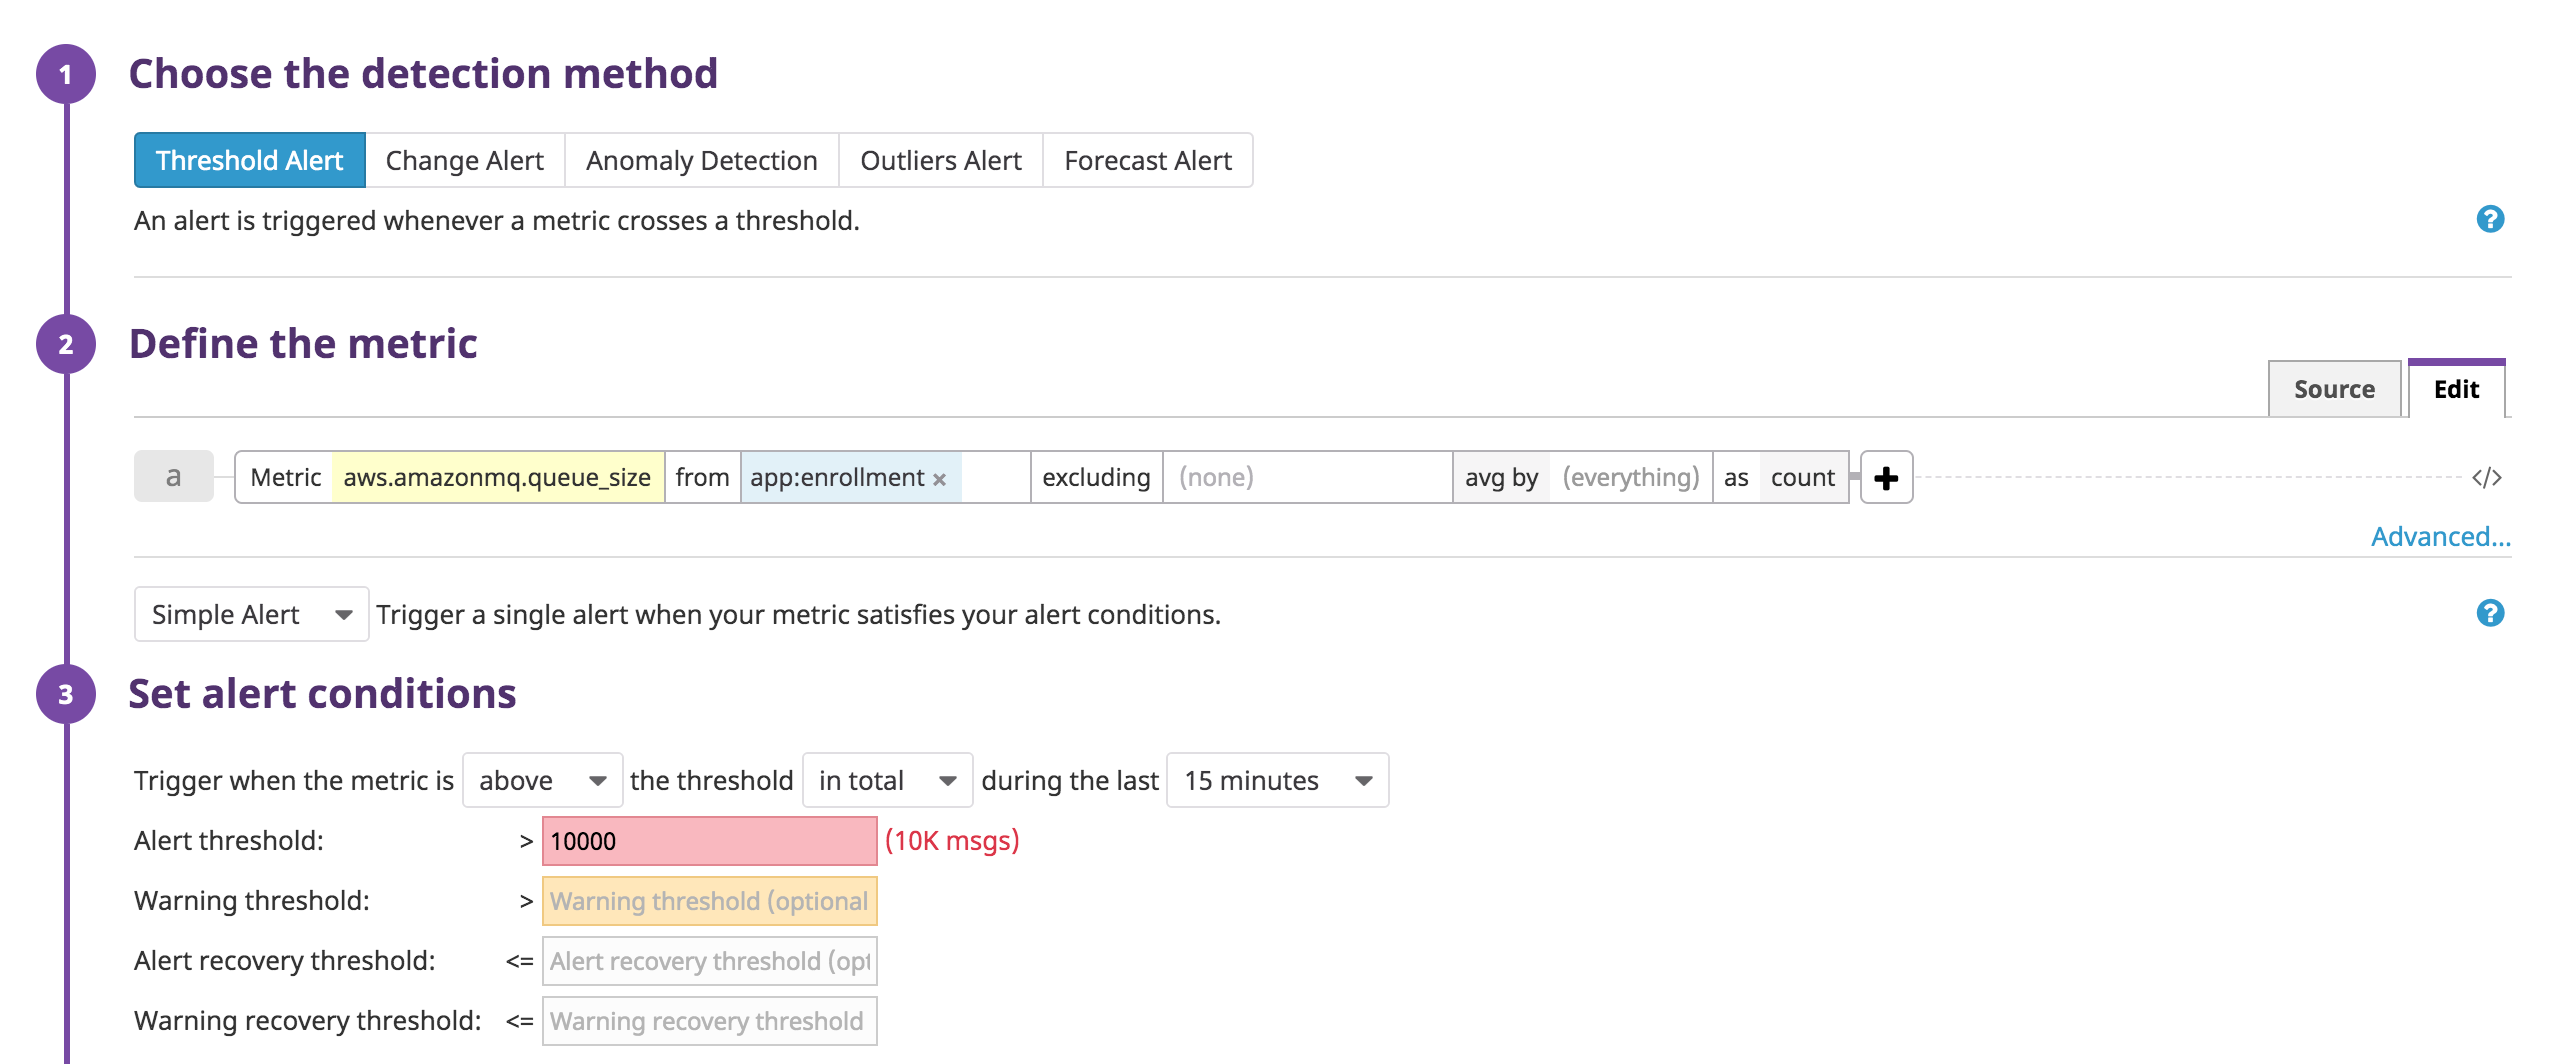Viewport: 2560px width, 1064px height.
Task: Open the 'above' threshold condition dropdown
Action: point(542,780)
